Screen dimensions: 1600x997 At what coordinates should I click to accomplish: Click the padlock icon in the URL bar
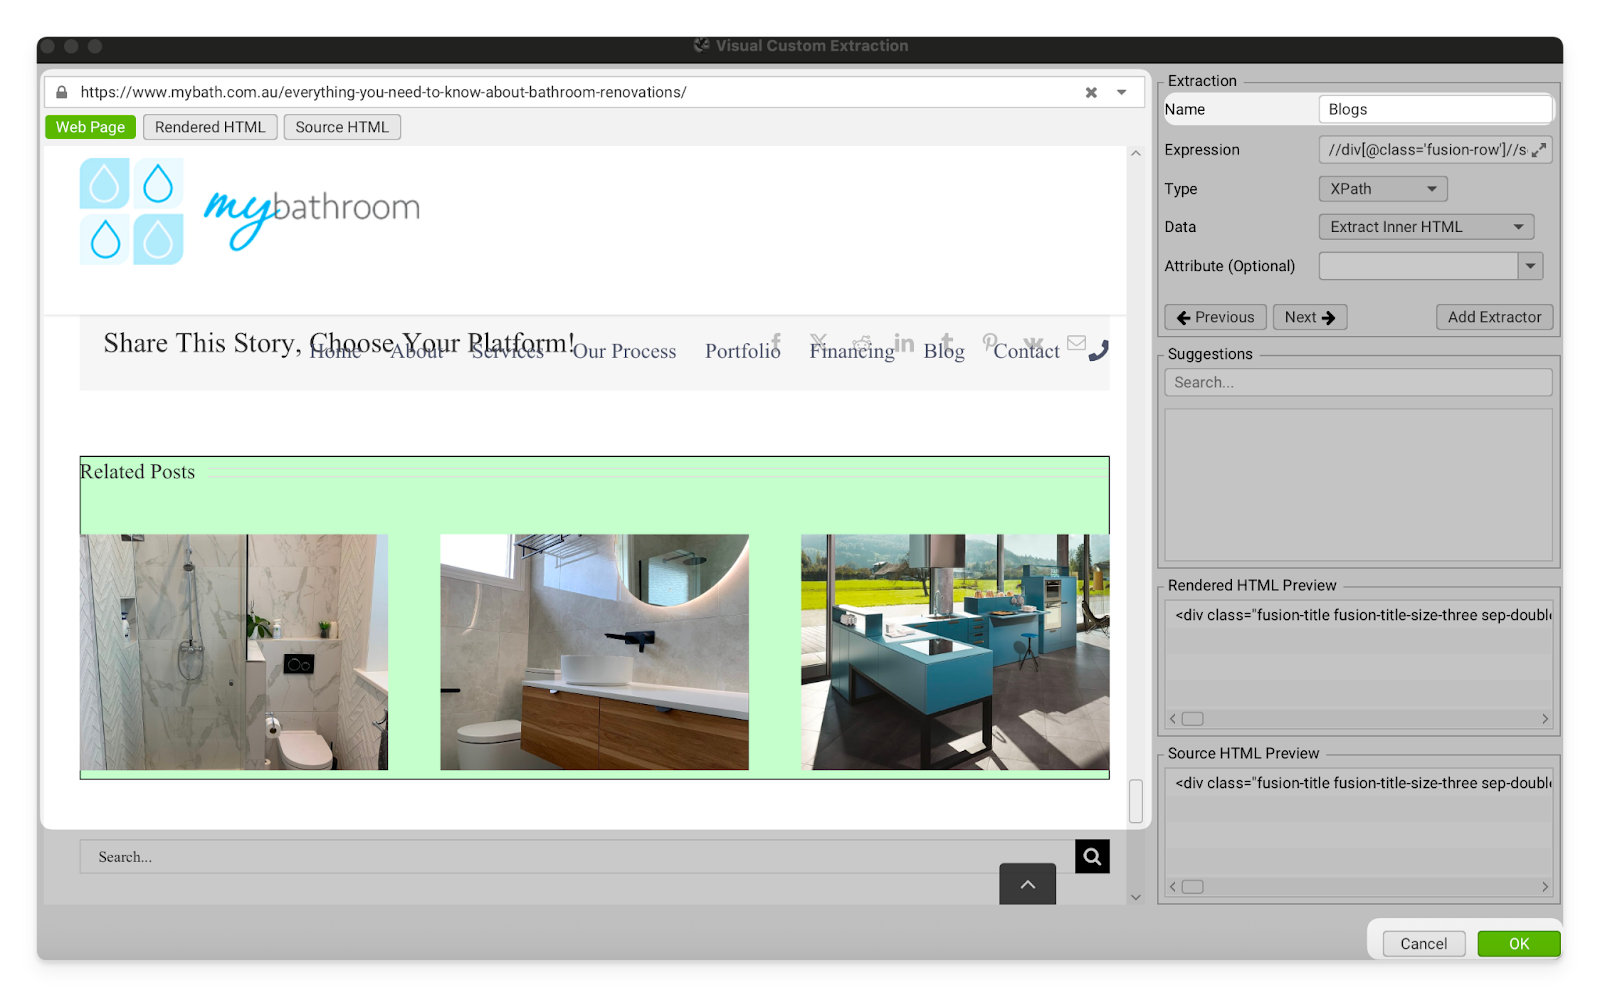tap(62, 92)
